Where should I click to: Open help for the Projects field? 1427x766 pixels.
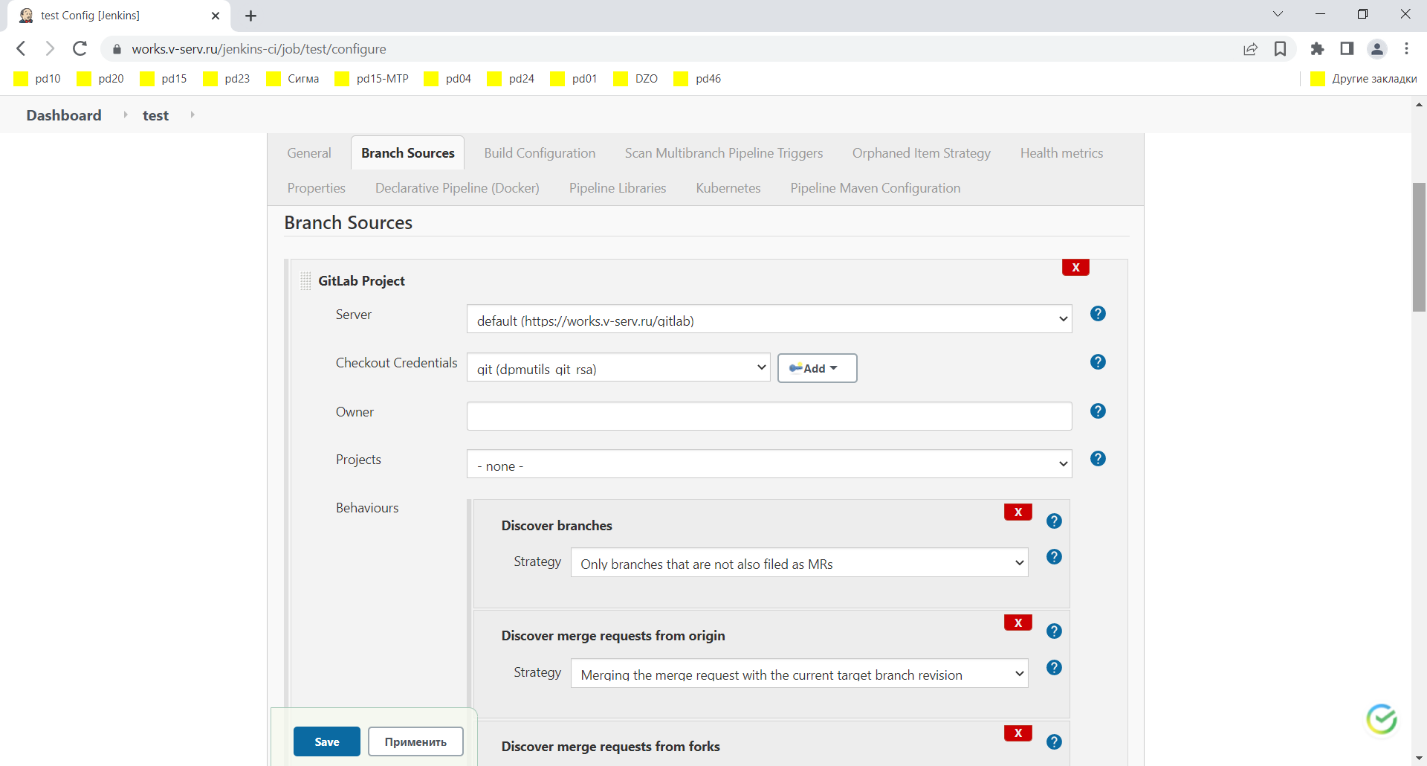[1098, 459]
